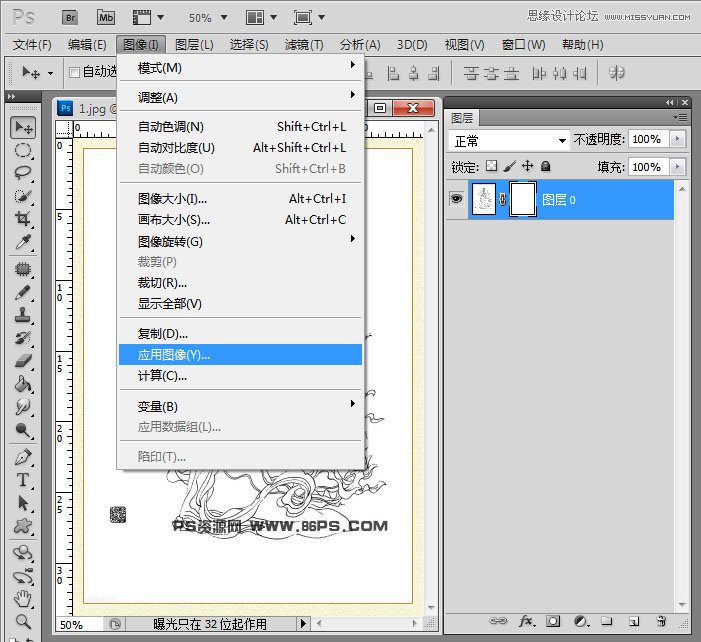Launch Mini Bridge from top bar
This screenshot has height=642, width=701.
(x=106, y=18)
